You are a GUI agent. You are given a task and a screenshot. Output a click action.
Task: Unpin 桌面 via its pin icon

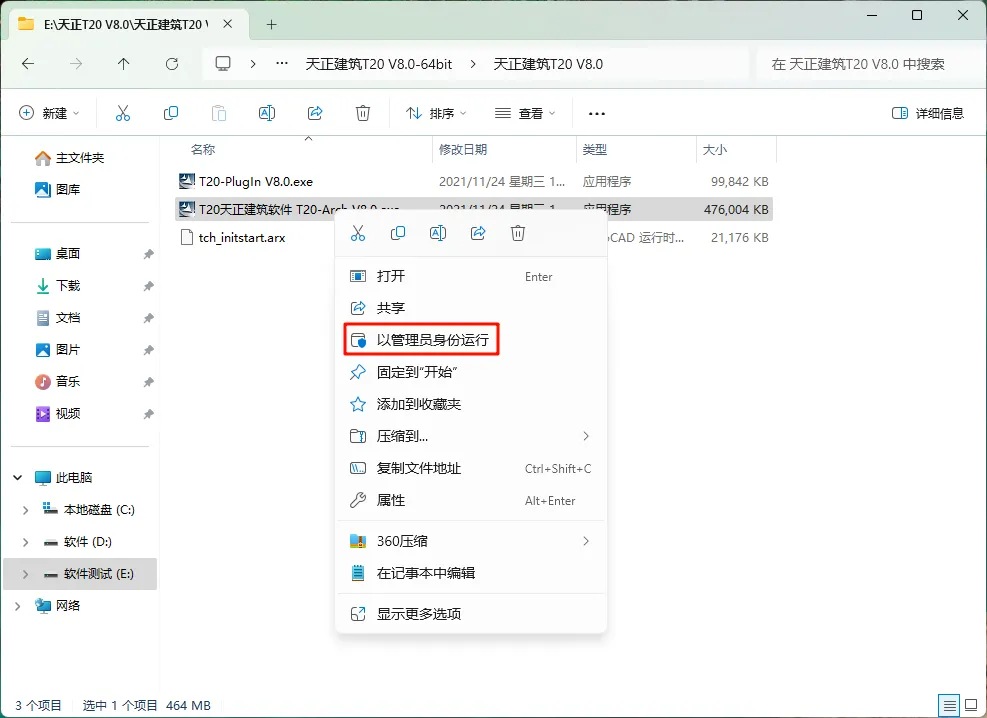tap(148, 254)
